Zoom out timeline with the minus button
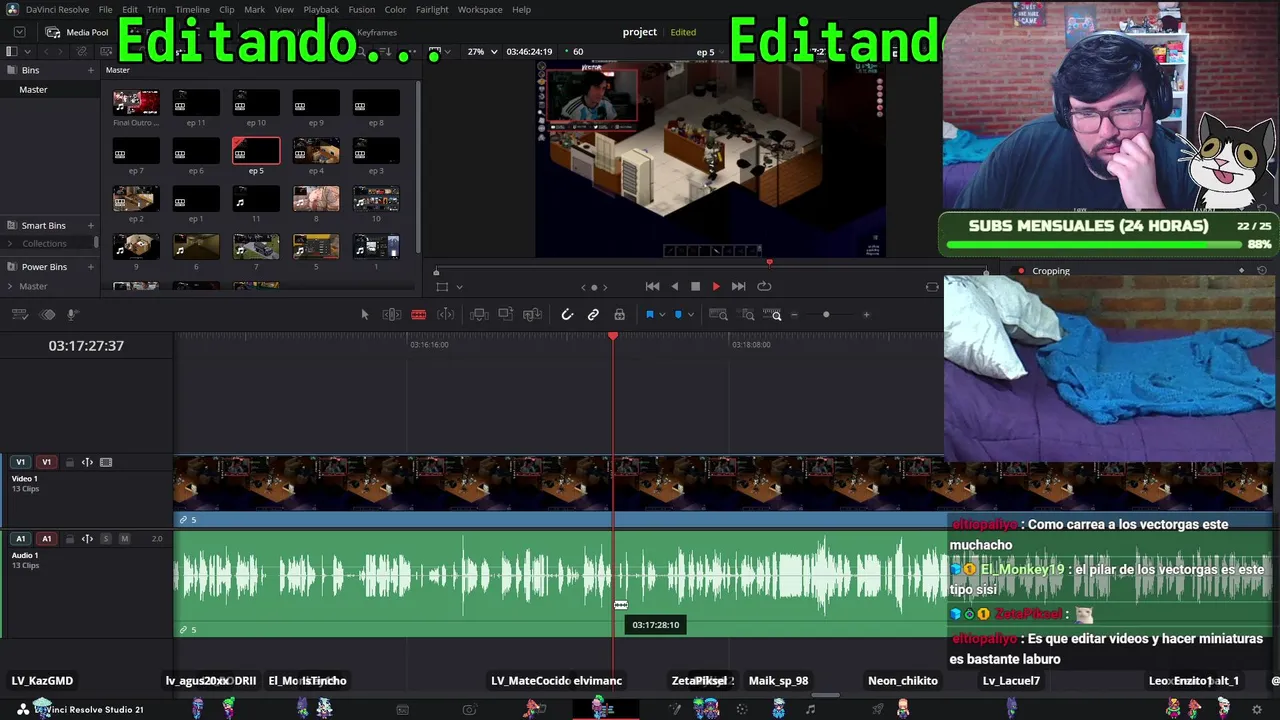 pos(795,315)
